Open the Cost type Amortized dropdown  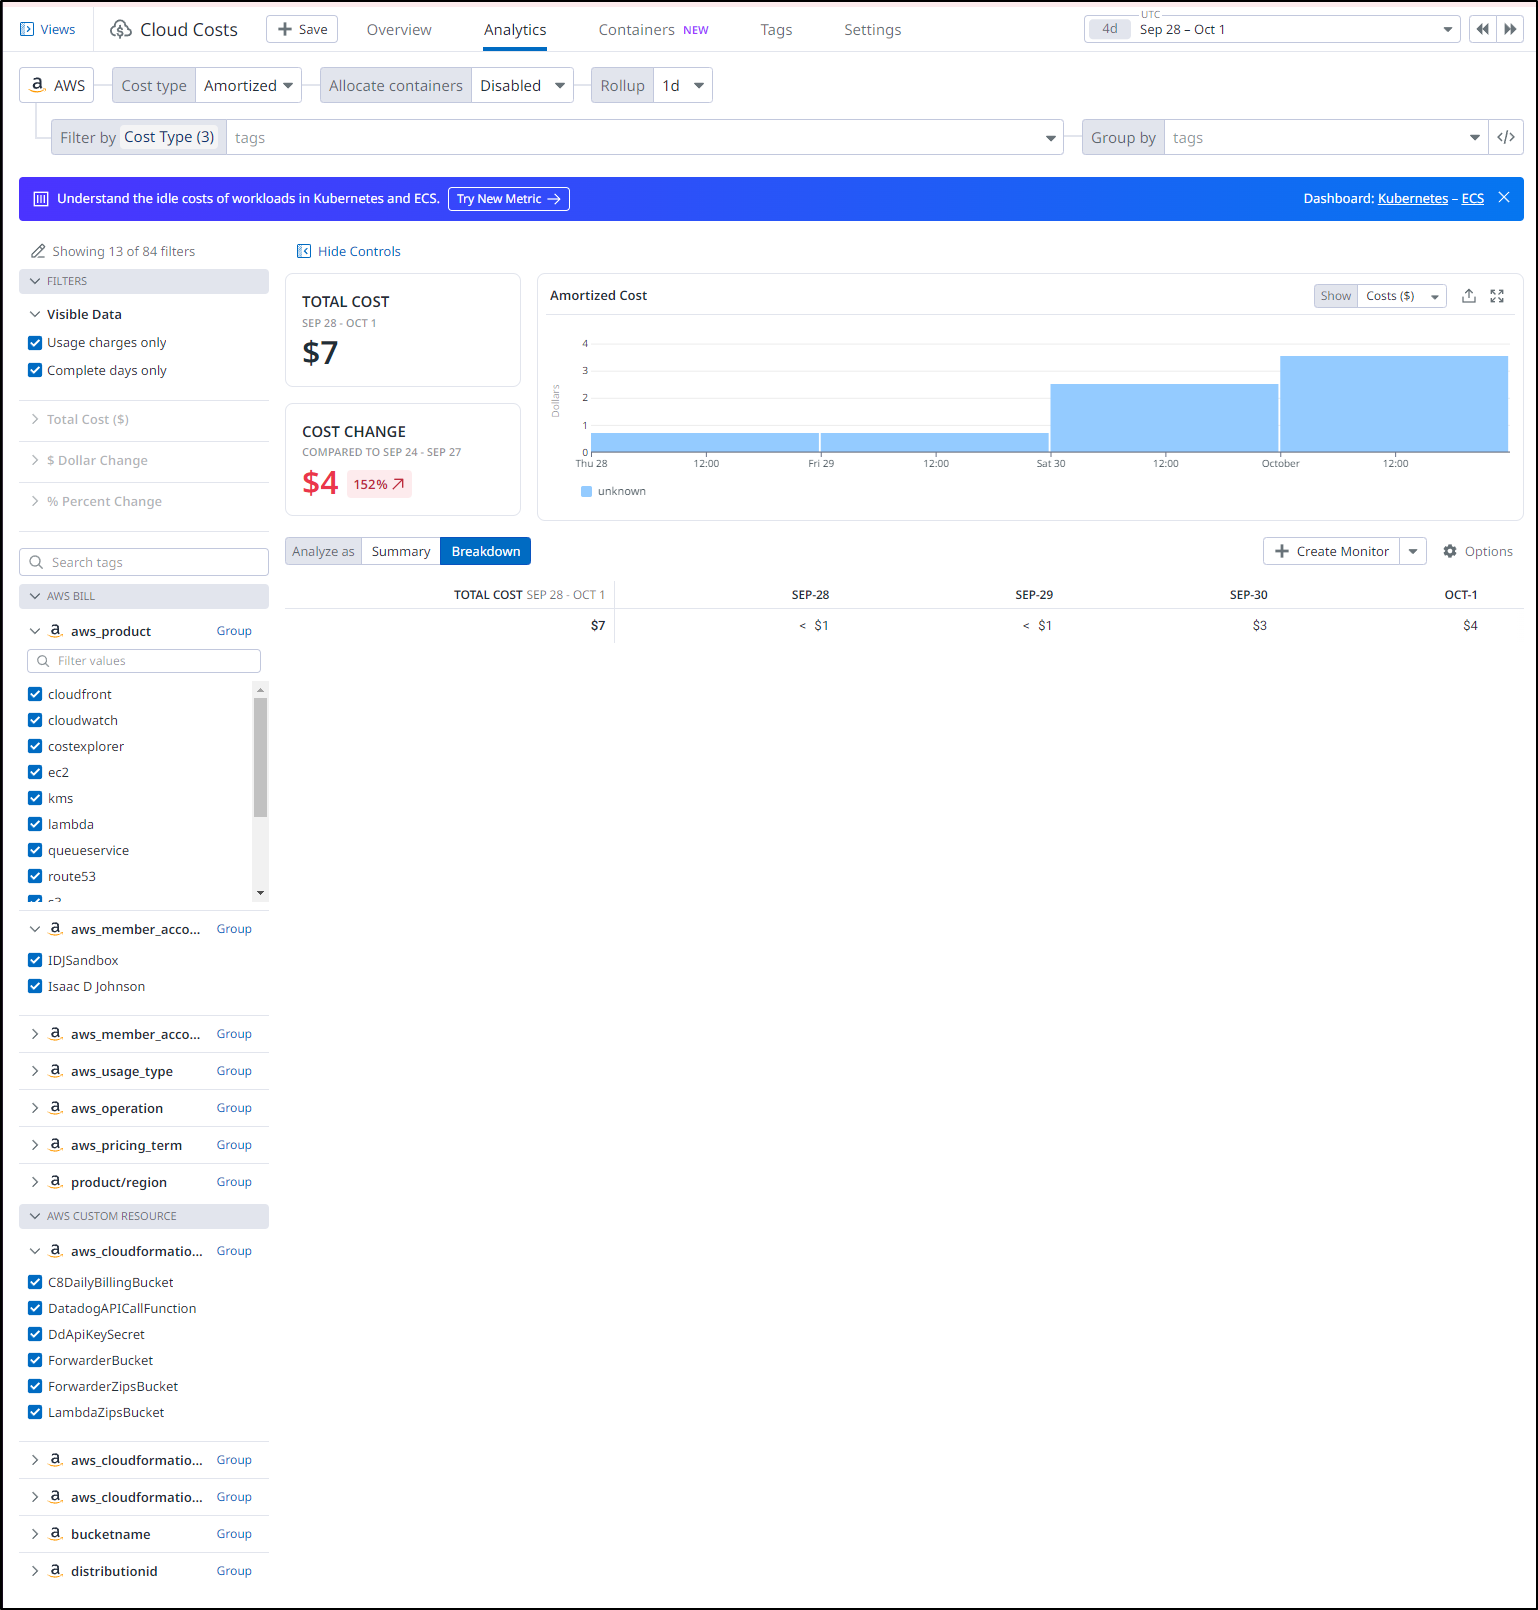coord(249,85)
